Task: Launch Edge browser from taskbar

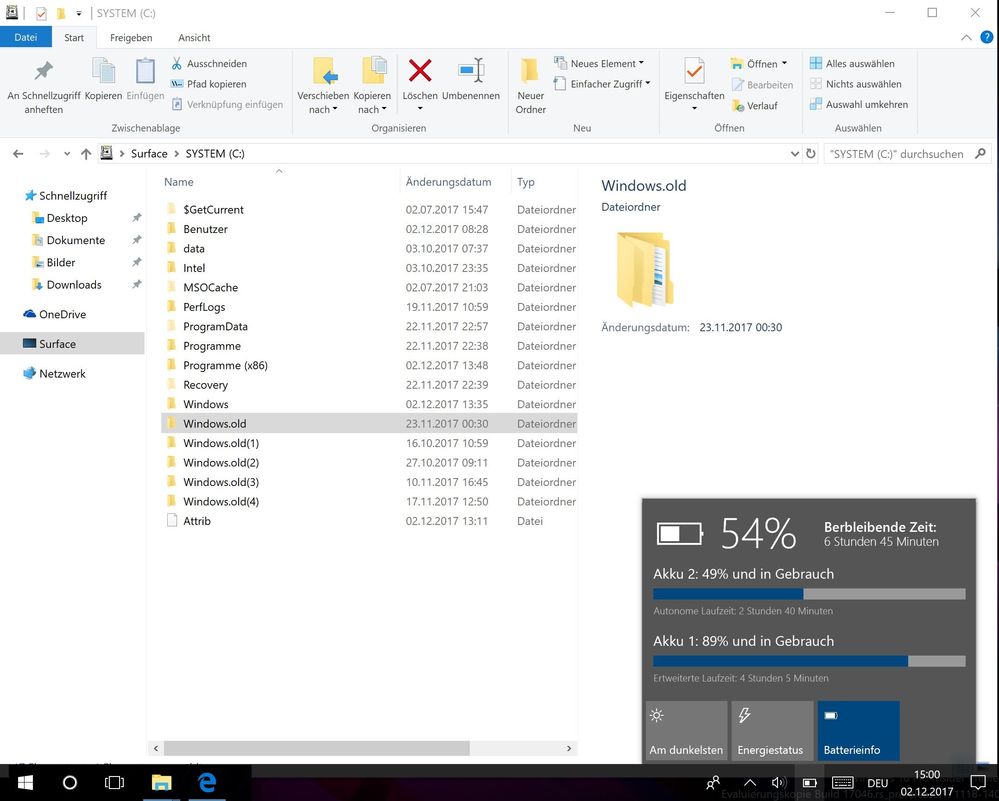Action: coord(206,782)
